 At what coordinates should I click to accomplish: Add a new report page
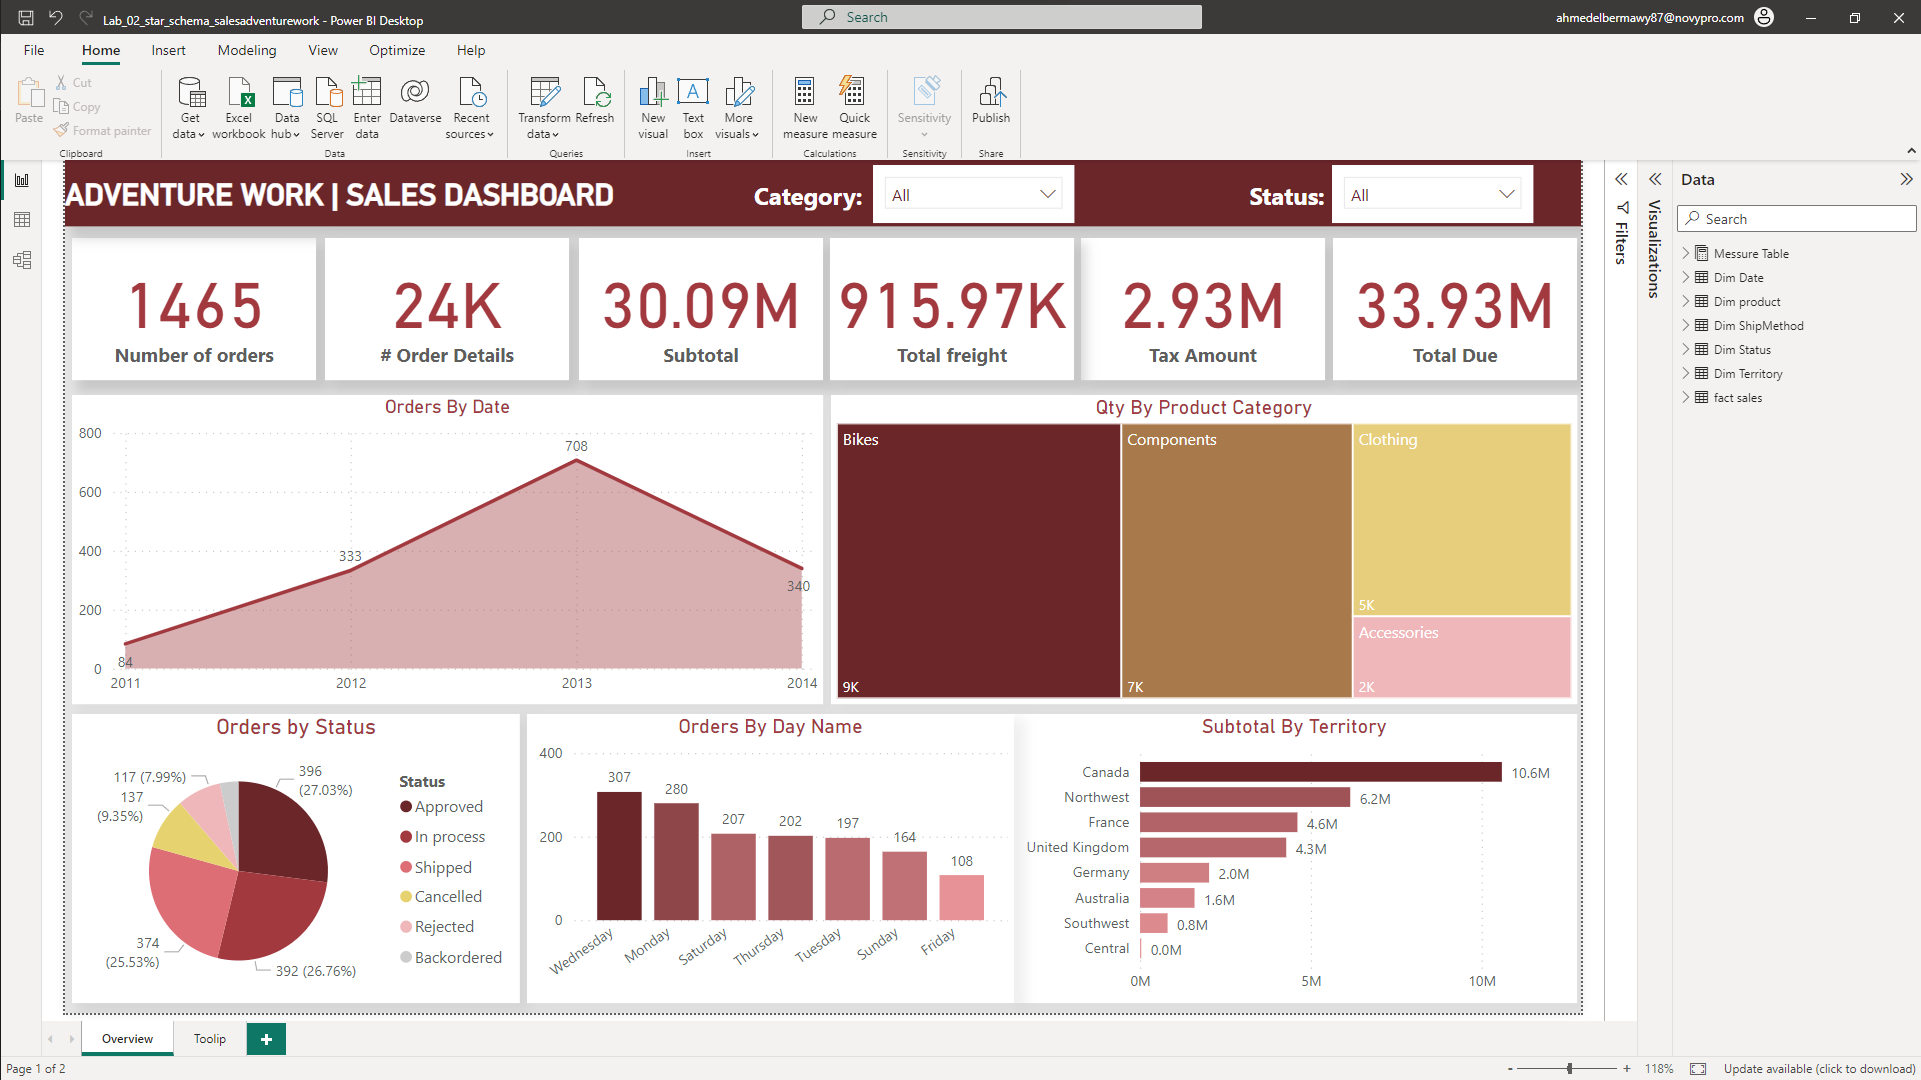click(x=266, y=1039)
